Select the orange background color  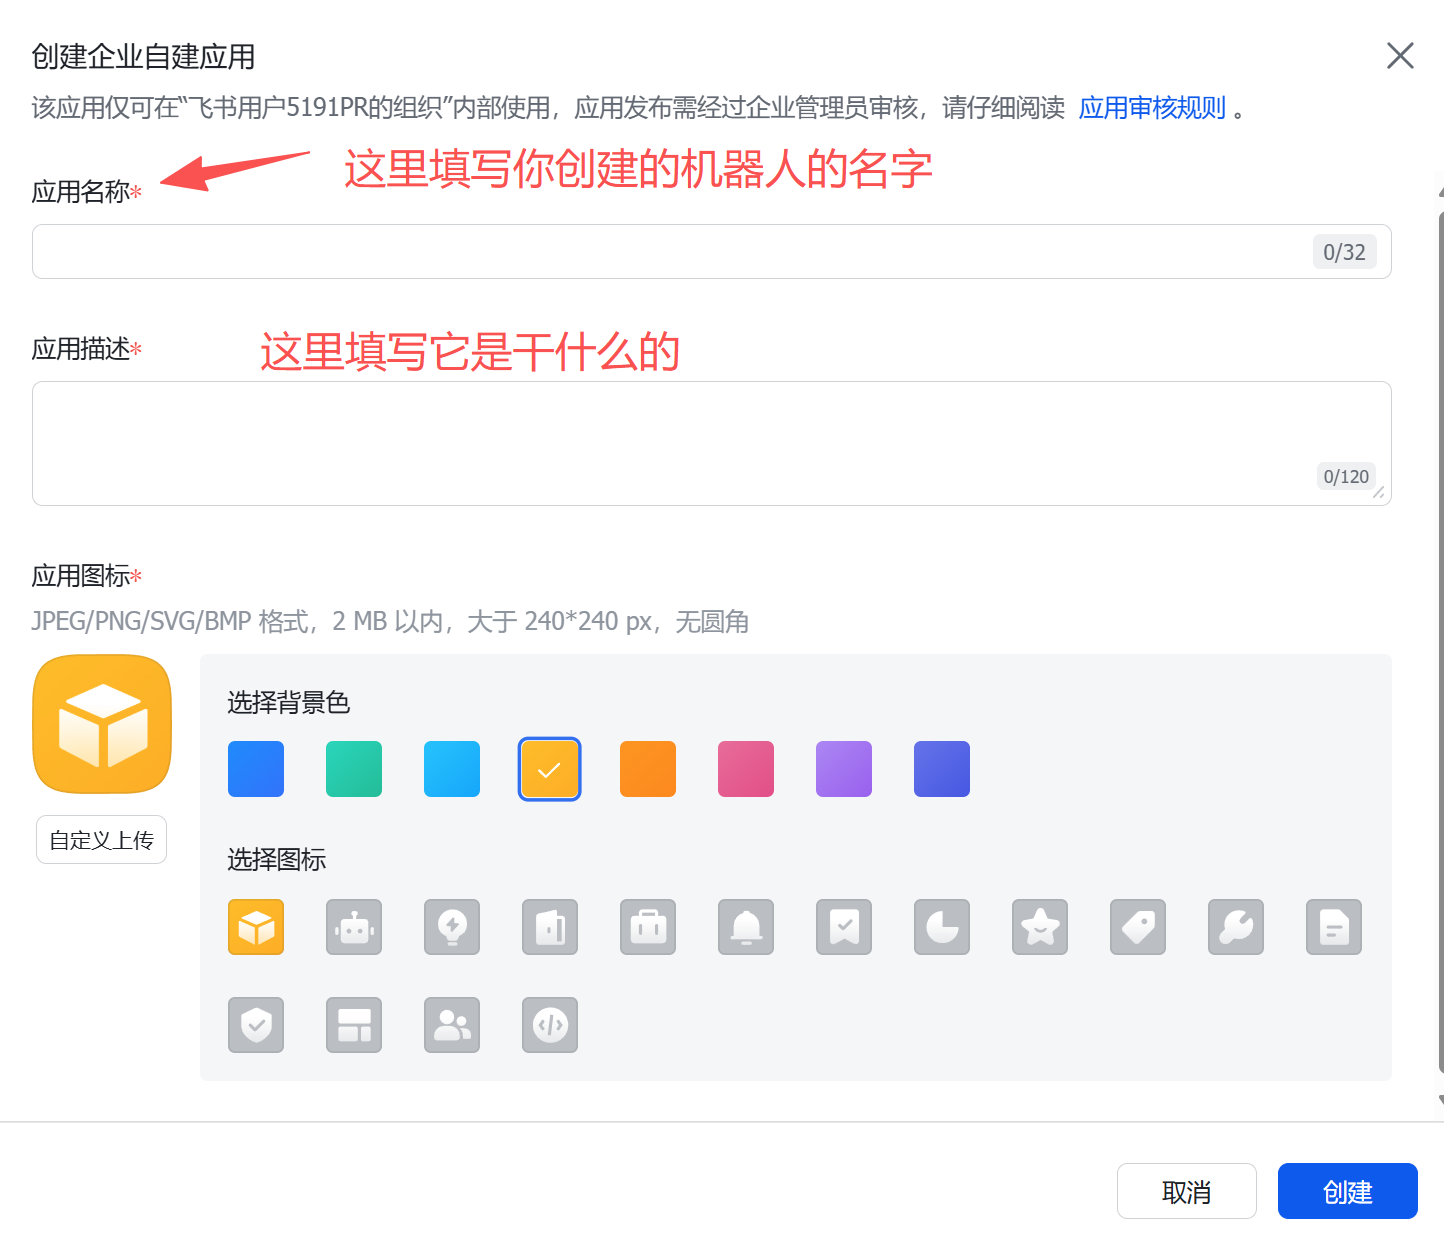pyautogui.click(x=647, y=768)
